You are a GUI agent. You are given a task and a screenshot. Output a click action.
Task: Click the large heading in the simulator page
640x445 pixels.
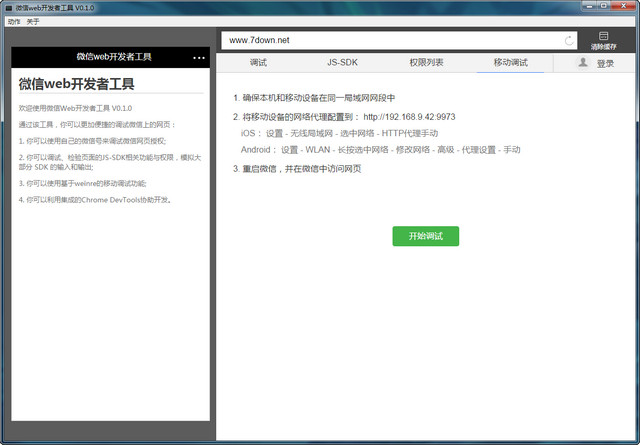click(x=76, y=84)
